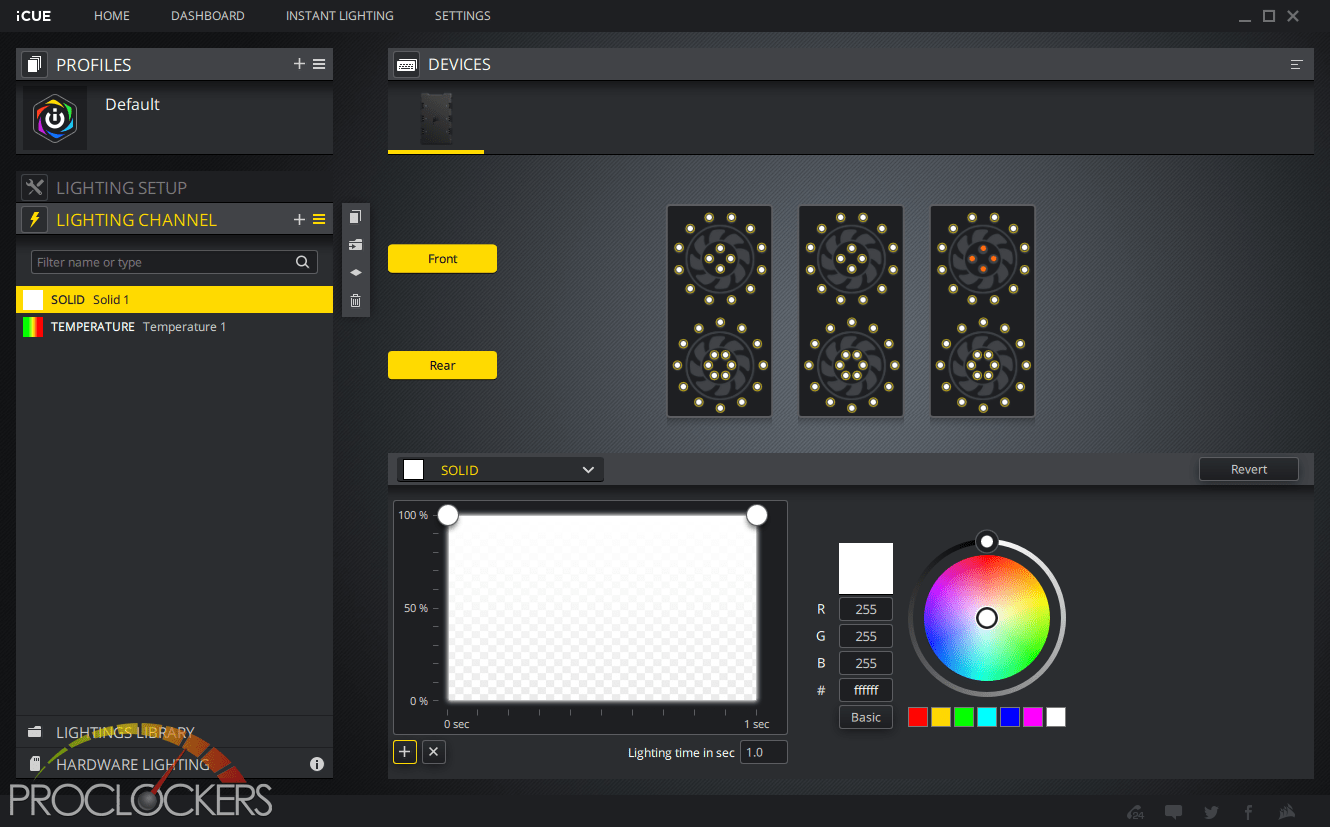1330x827 pixels.
Task: Click the diamond layer icon
Action: click(355, 272)
